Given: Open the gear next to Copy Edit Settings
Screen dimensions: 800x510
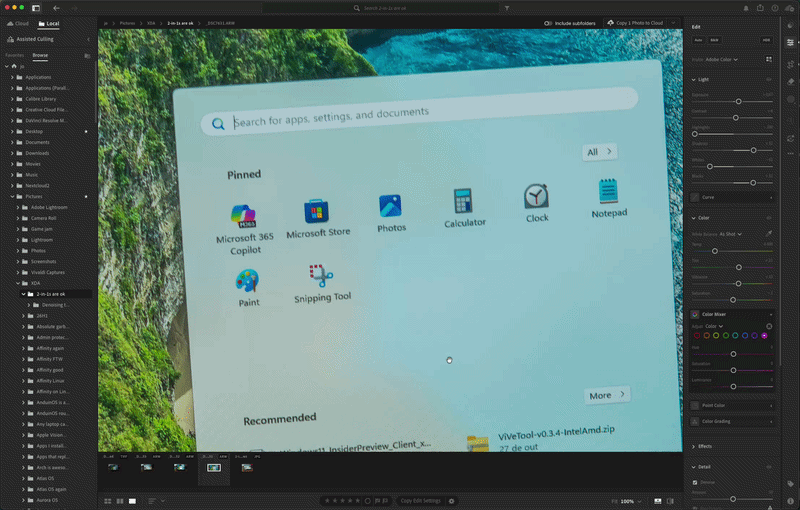Looking at the screenshot, I should coord(451,501).
